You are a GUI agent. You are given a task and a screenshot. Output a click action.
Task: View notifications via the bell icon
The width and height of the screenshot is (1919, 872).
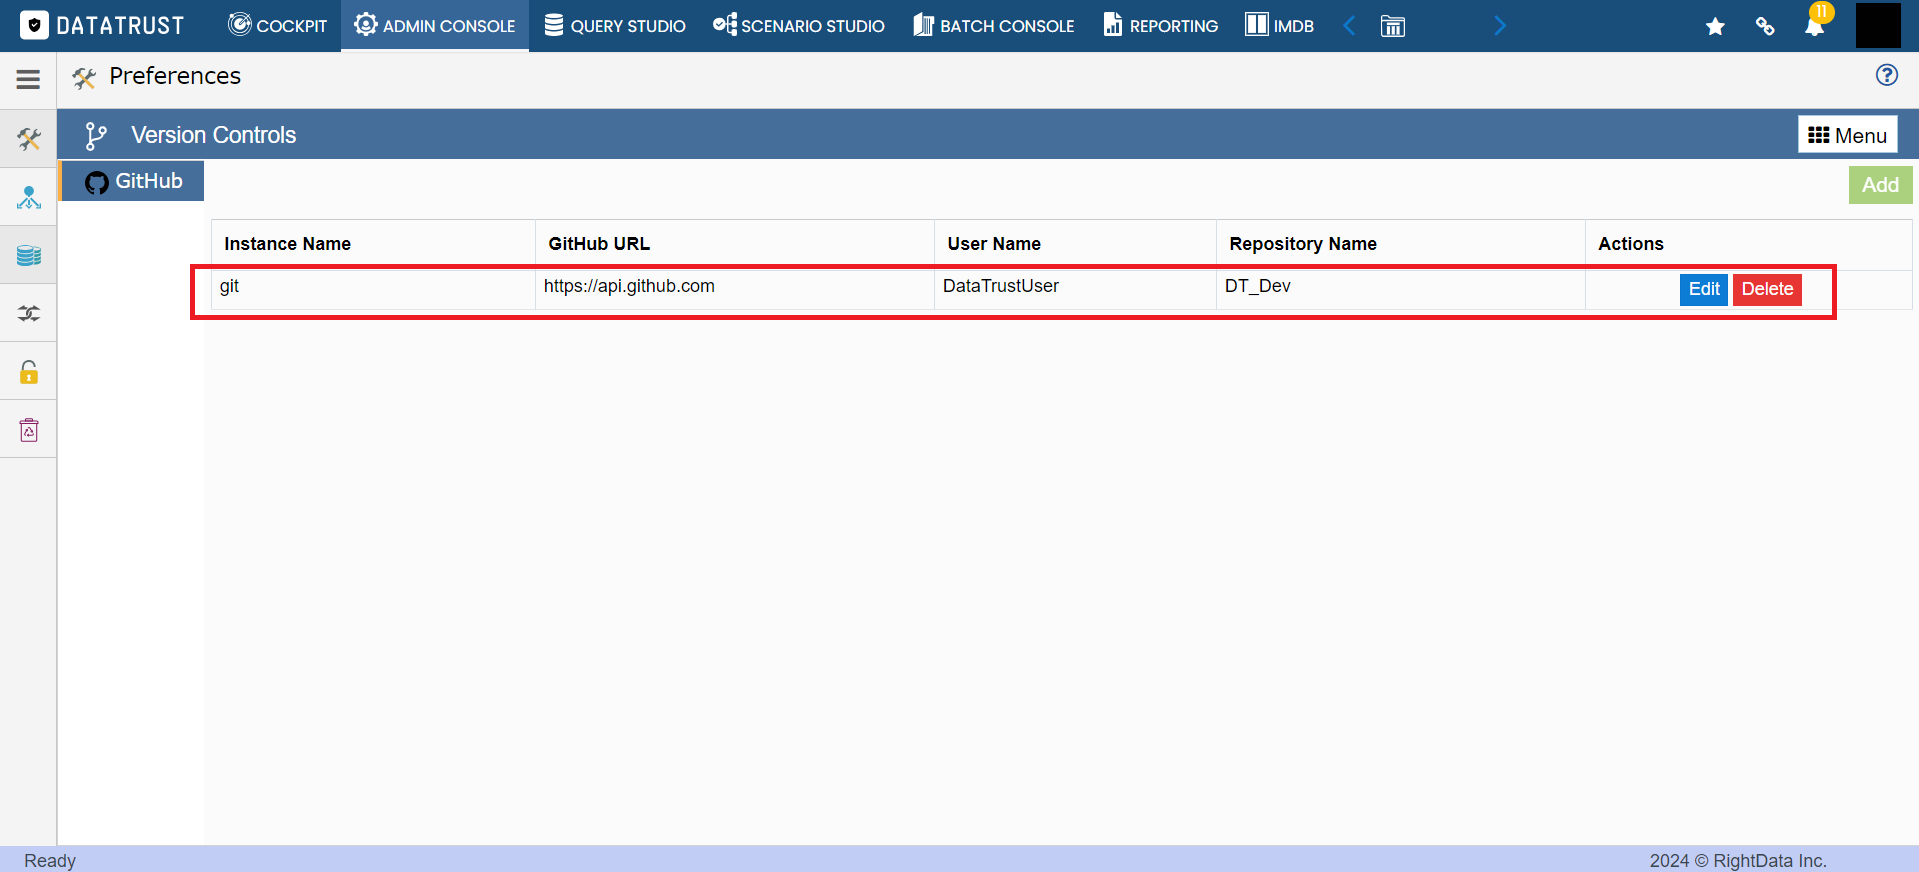click(x=1814, y=25)
